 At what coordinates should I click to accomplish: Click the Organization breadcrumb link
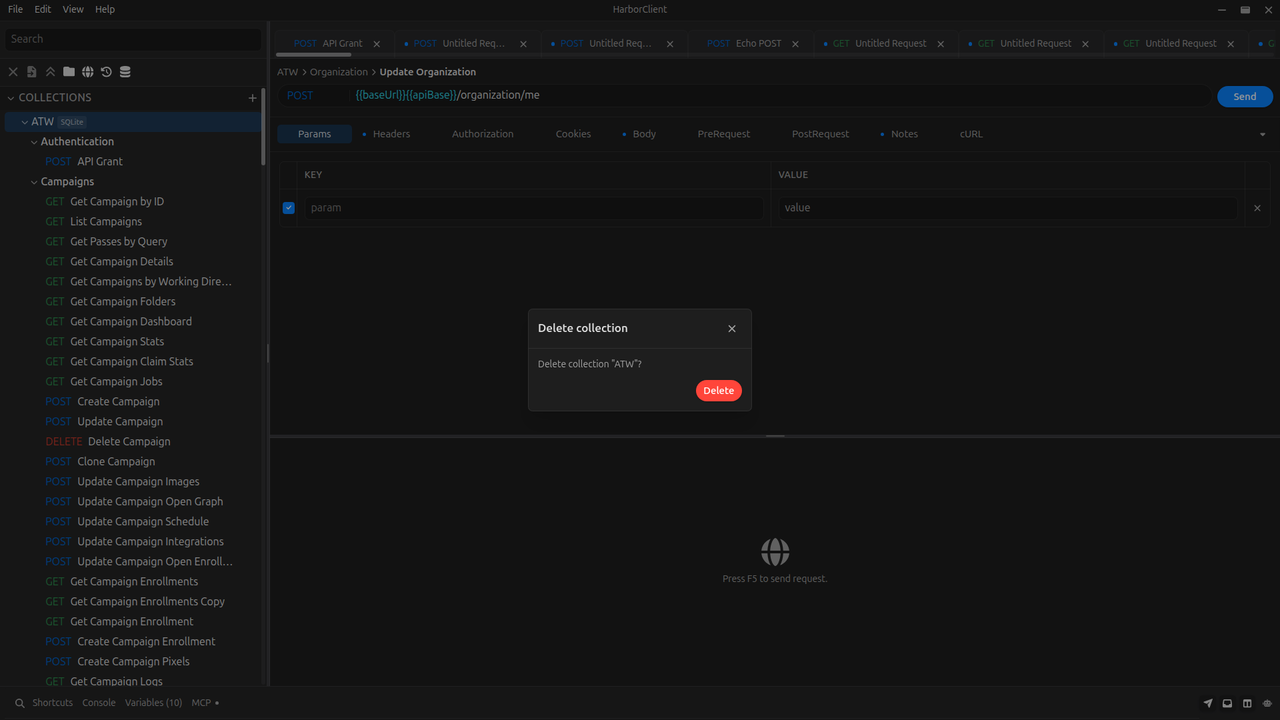click(x=339, y=72)
